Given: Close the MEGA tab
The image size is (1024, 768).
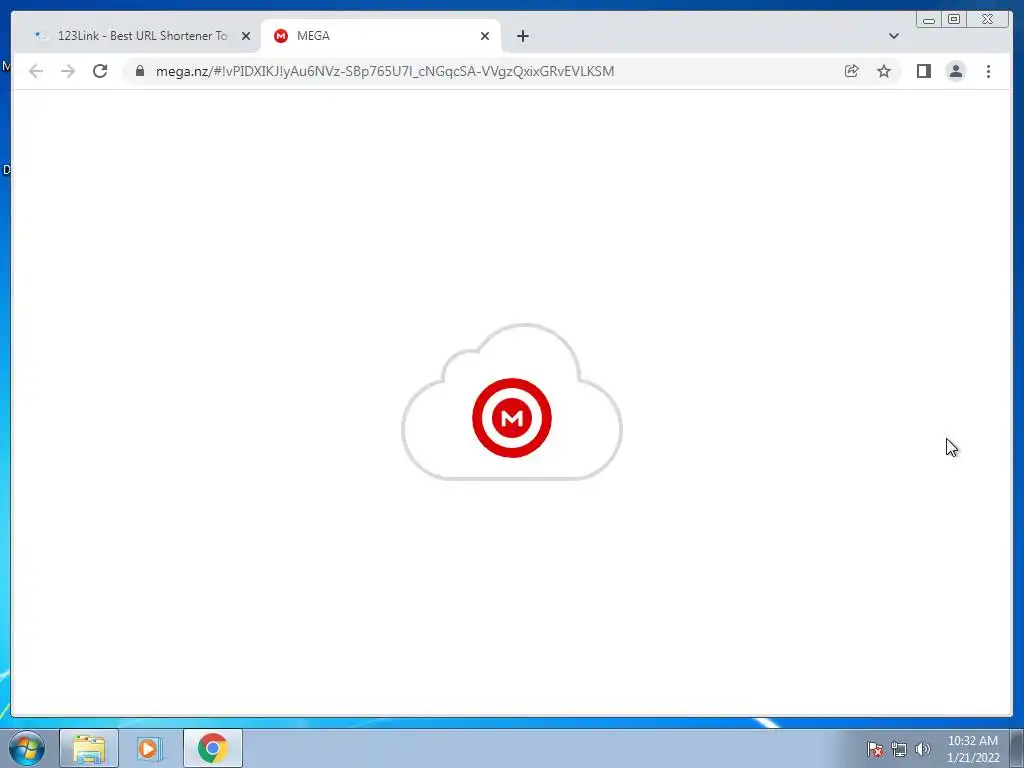Looking at the screenshot, I should (x=485, y=36).
